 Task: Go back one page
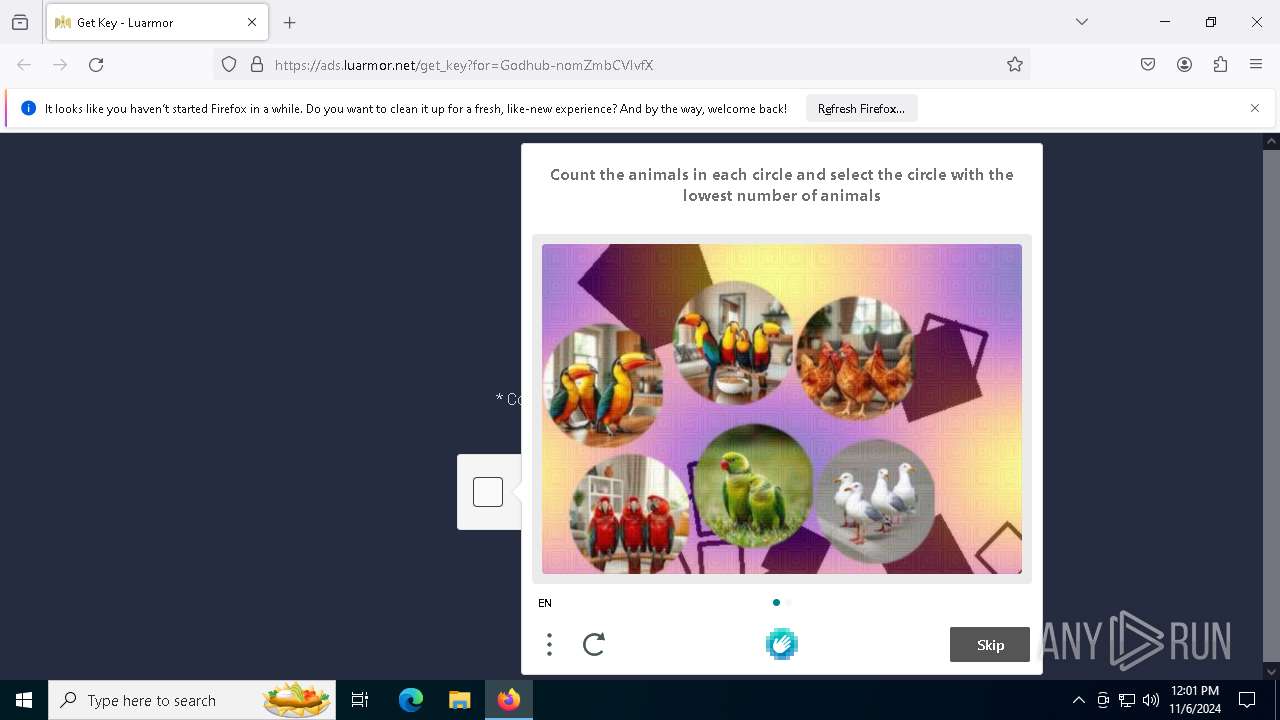(24, 65)
